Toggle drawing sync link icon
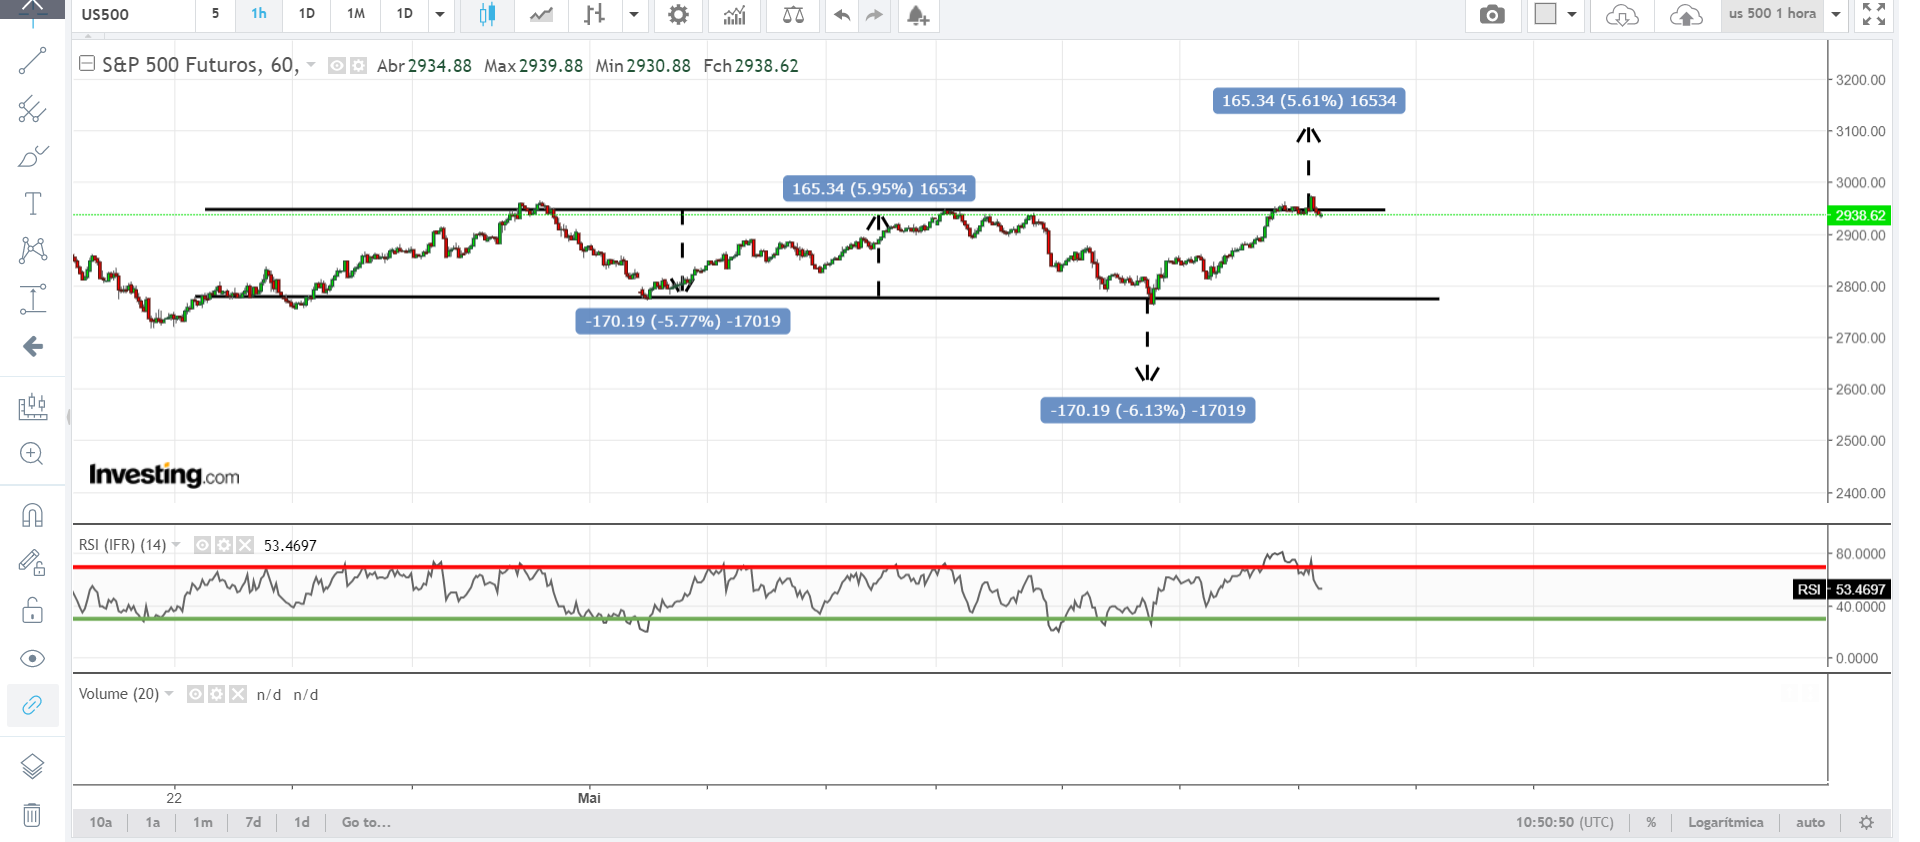 pyautogui.click(x=32, y=705)
